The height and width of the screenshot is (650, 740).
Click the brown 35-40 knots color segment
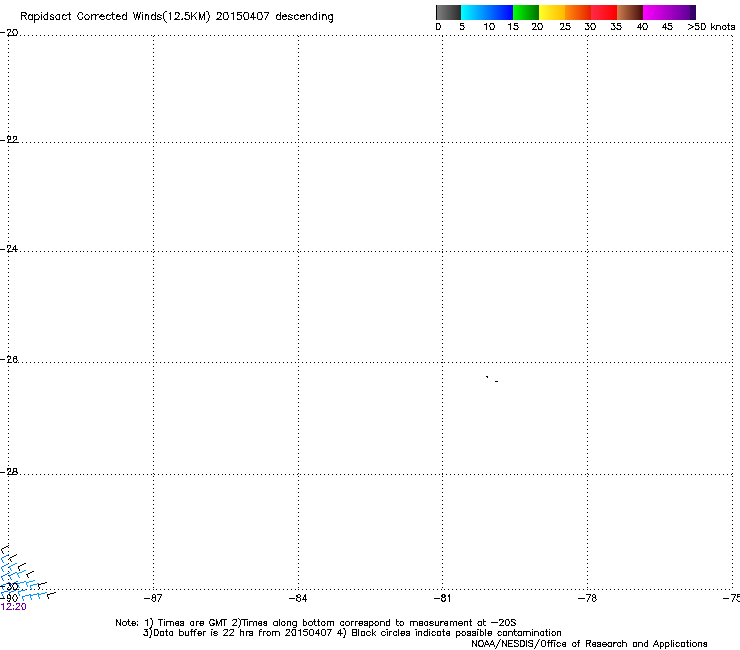point(630,12)
